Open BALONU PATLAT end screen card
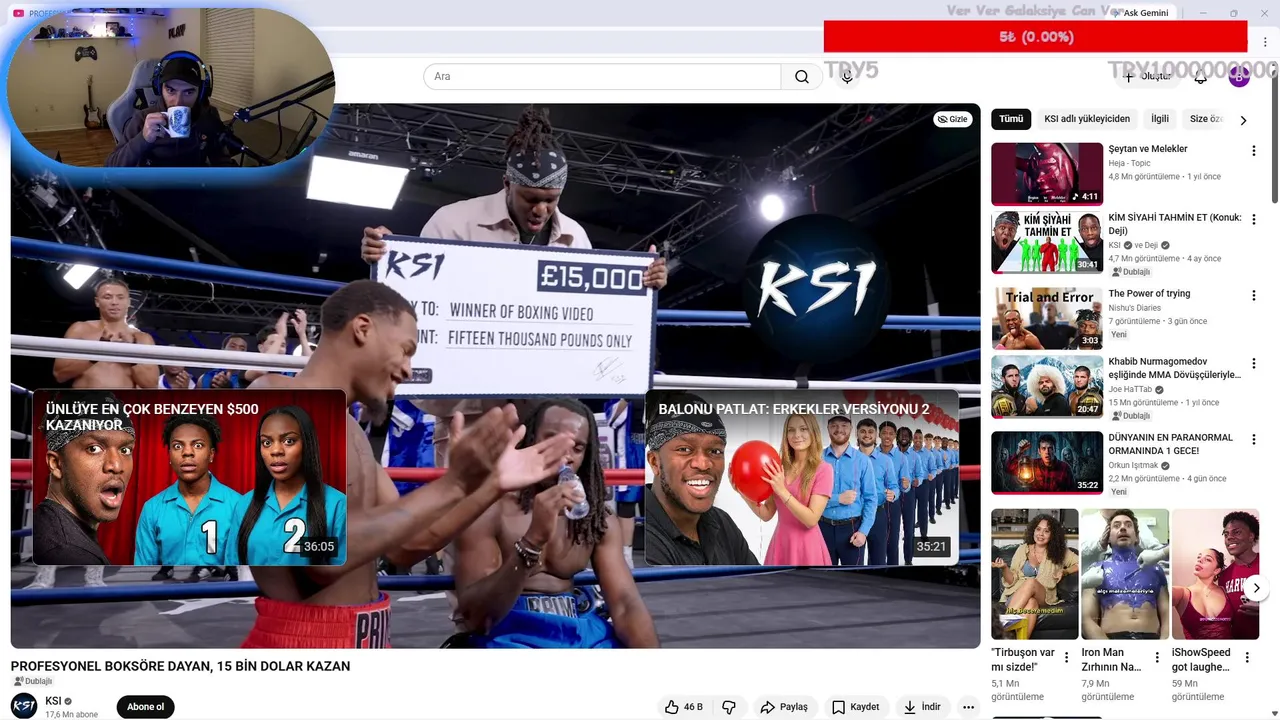The width and height of the screenshot is (1280, 720). 801,478
